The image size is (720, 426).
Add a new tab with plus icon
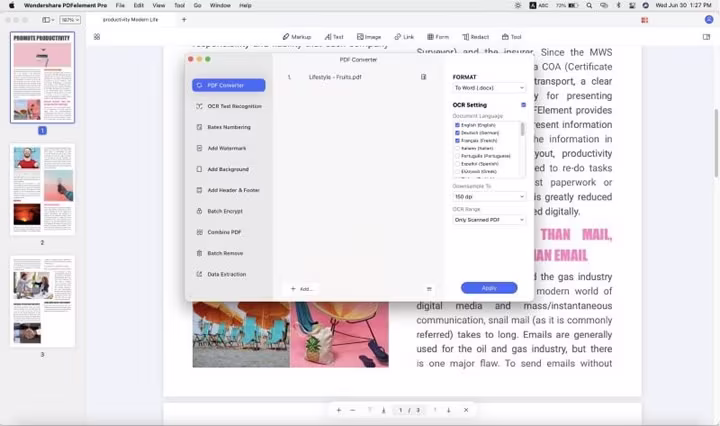184,20
